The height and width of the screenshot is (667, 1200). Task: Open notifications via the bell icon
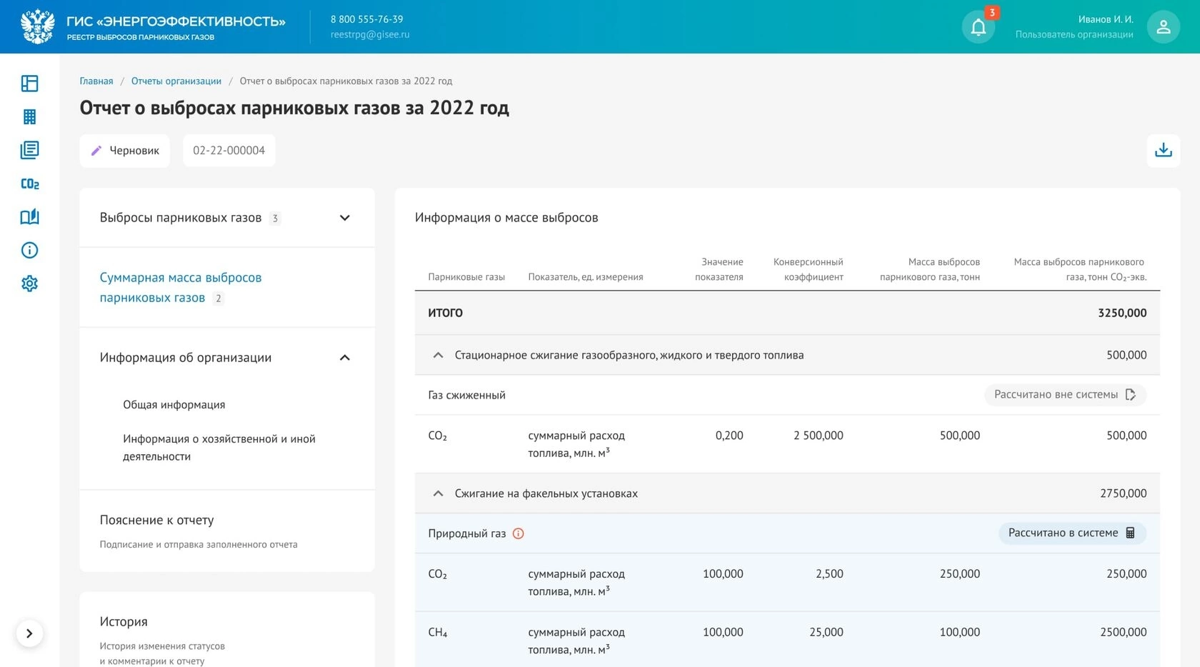pos(978,25)
